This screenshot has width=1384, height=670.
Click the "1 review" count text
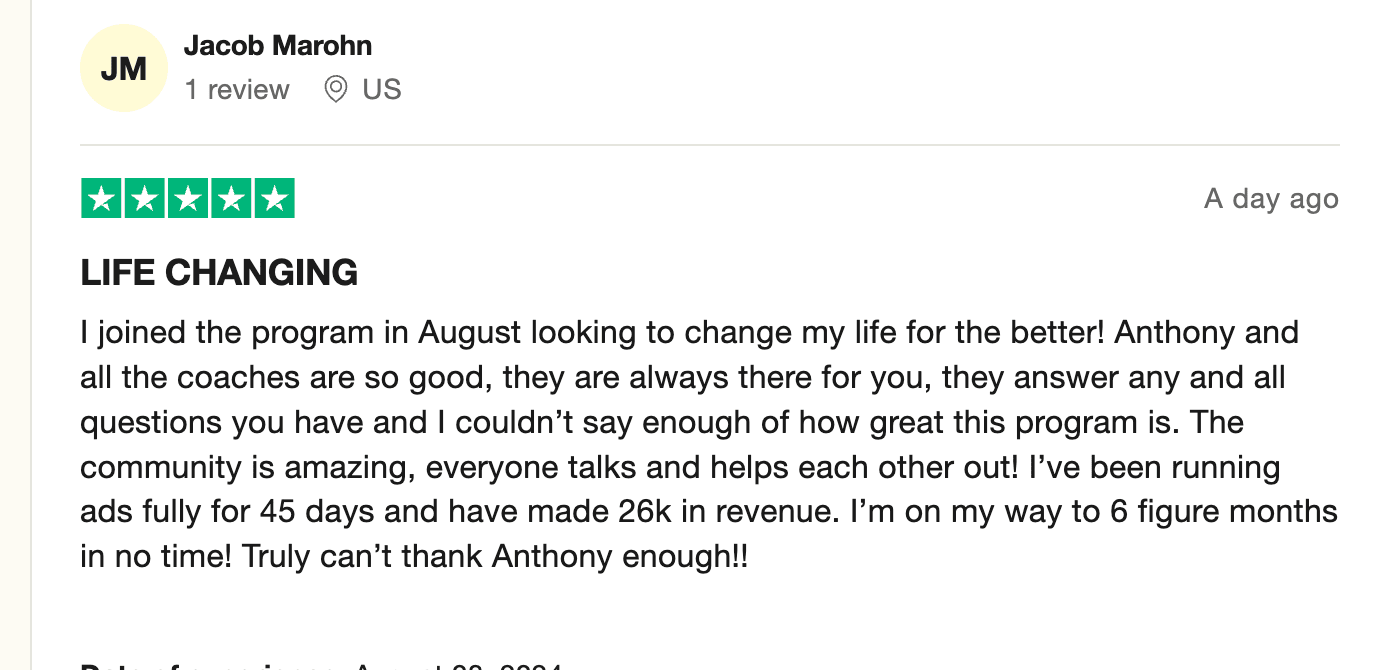click(237, 90)
